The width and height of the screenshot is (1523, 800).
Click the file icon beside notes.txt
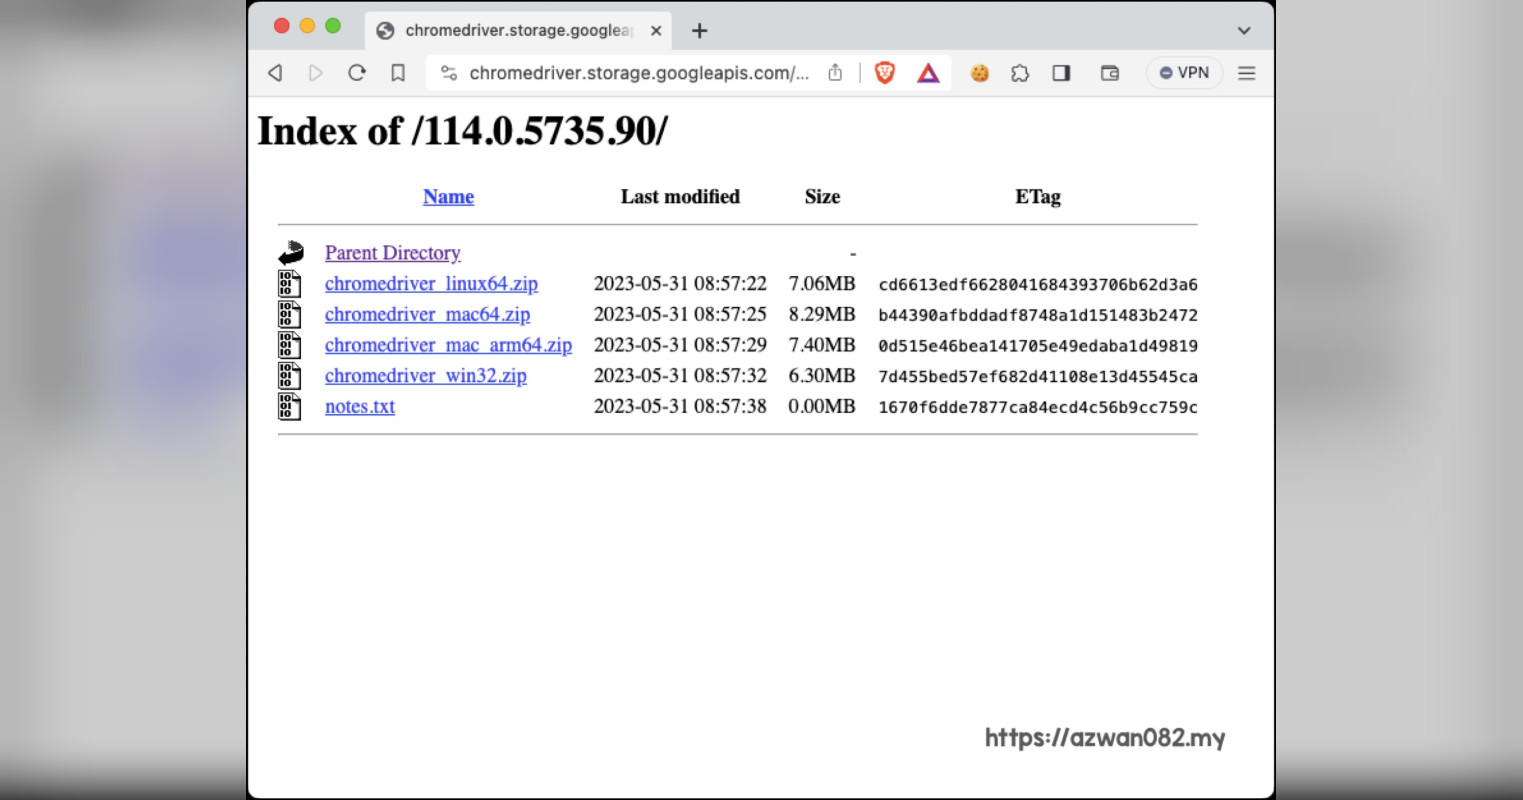click(289, 406)
